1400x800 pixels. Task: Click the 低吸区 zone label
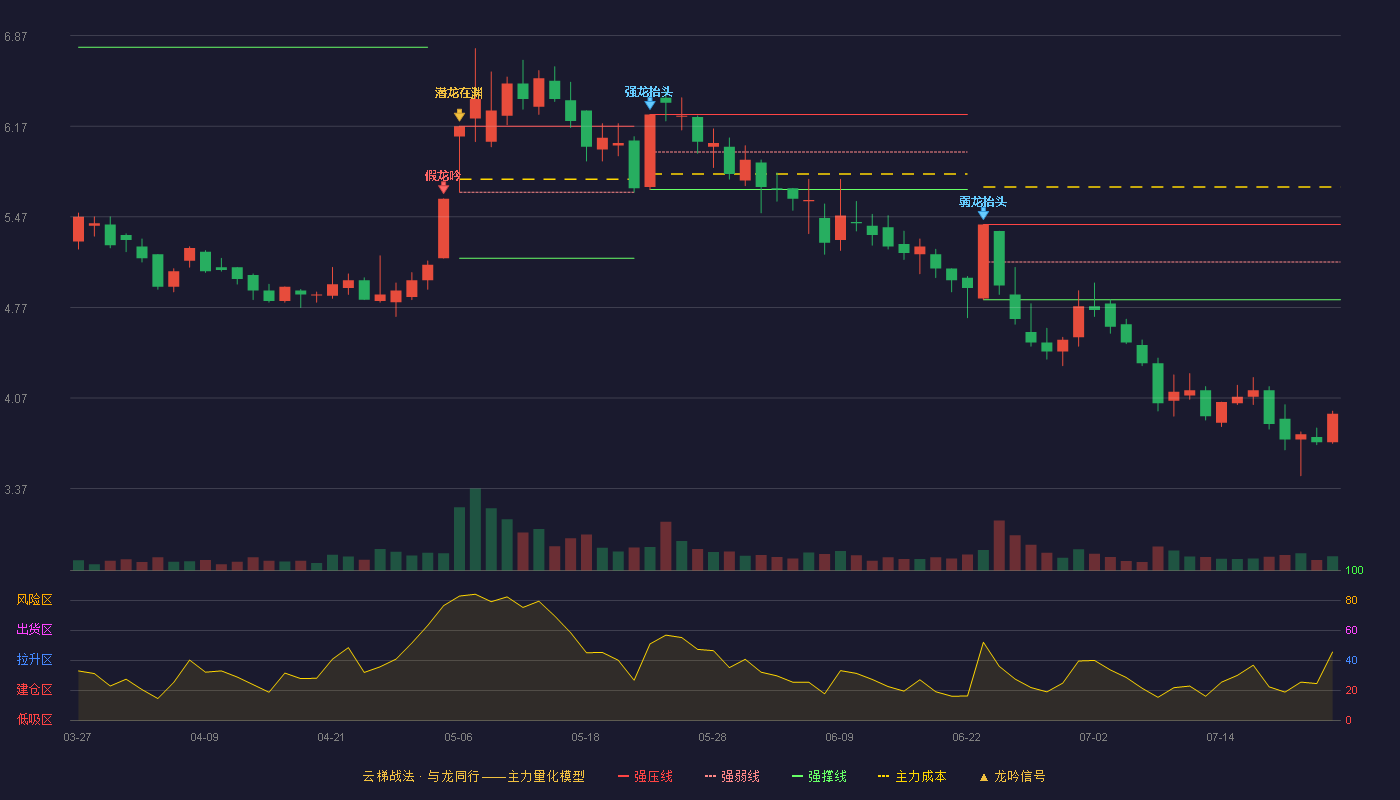coord(35,719)
